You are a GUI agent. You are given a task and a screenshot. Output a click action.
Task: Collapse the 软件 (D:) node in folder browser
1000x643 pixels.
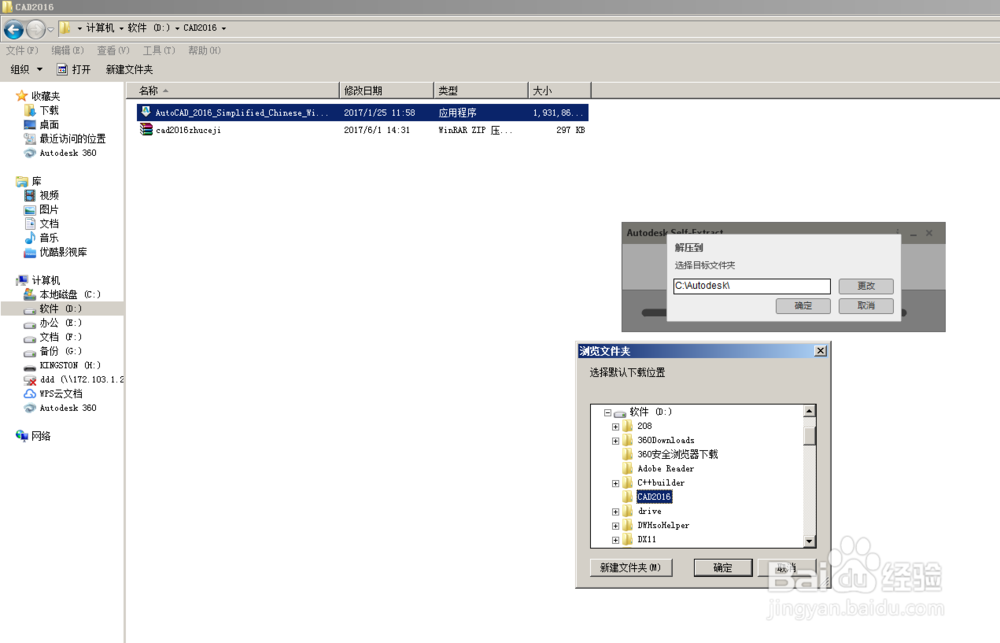tap(608, 413)
